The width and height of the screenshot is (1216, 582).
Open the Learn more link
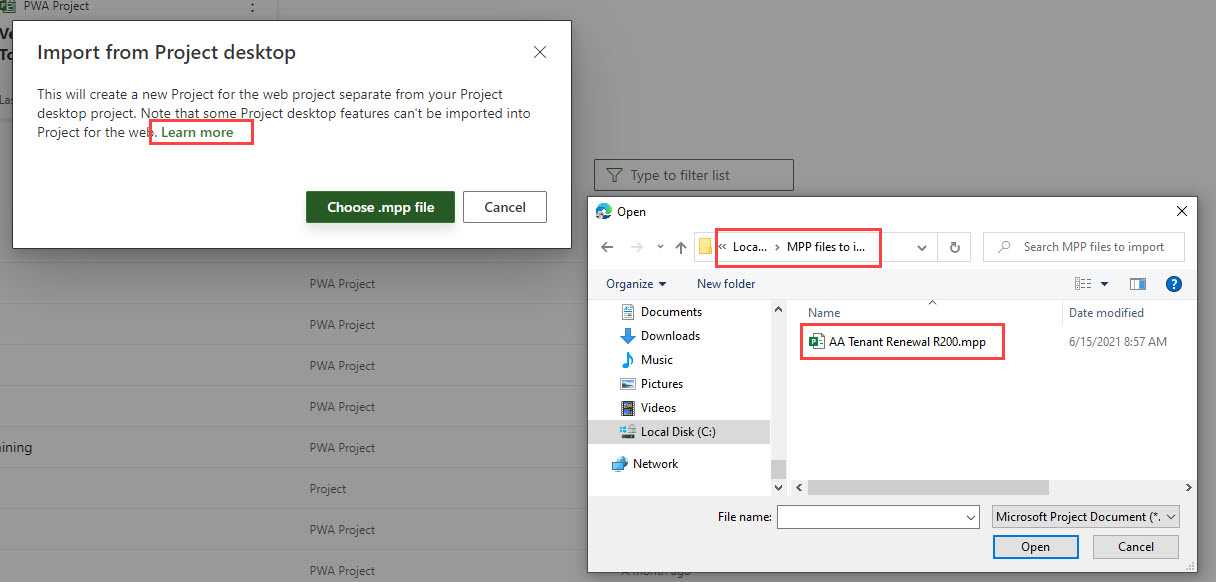tap(197, 132)
